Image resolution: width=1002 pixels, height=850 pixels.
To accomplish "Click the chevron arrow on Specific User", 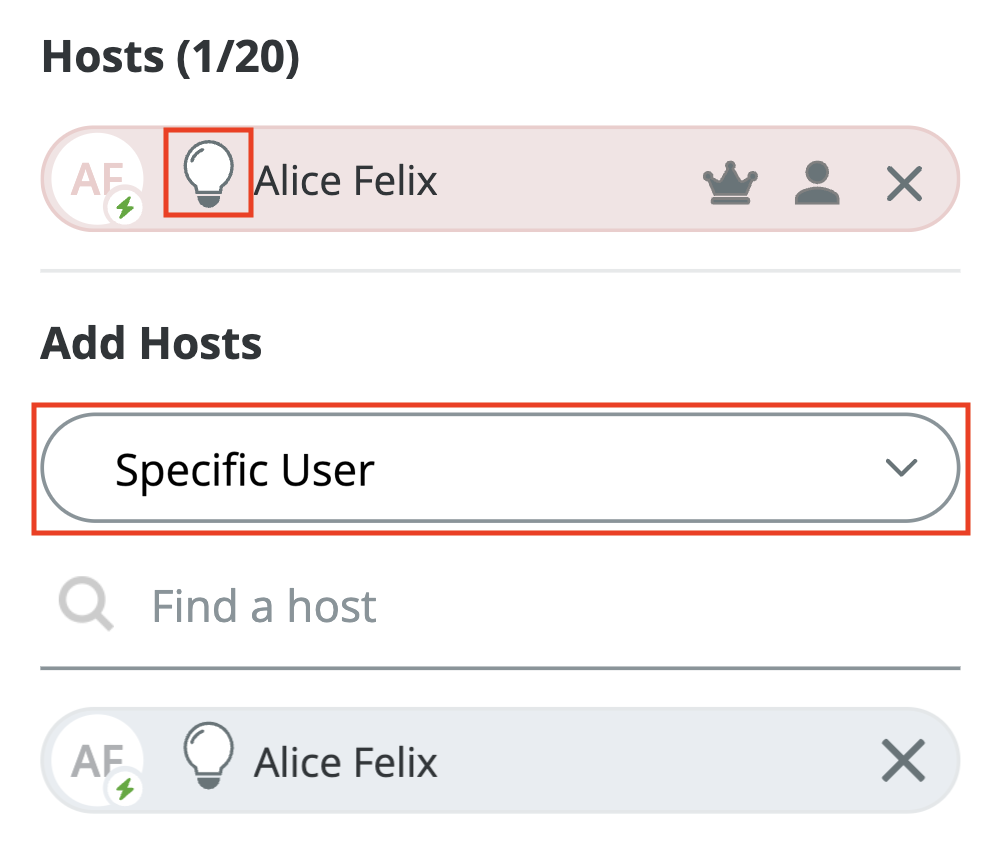I will pyautogui.click(x=901, y=468).
